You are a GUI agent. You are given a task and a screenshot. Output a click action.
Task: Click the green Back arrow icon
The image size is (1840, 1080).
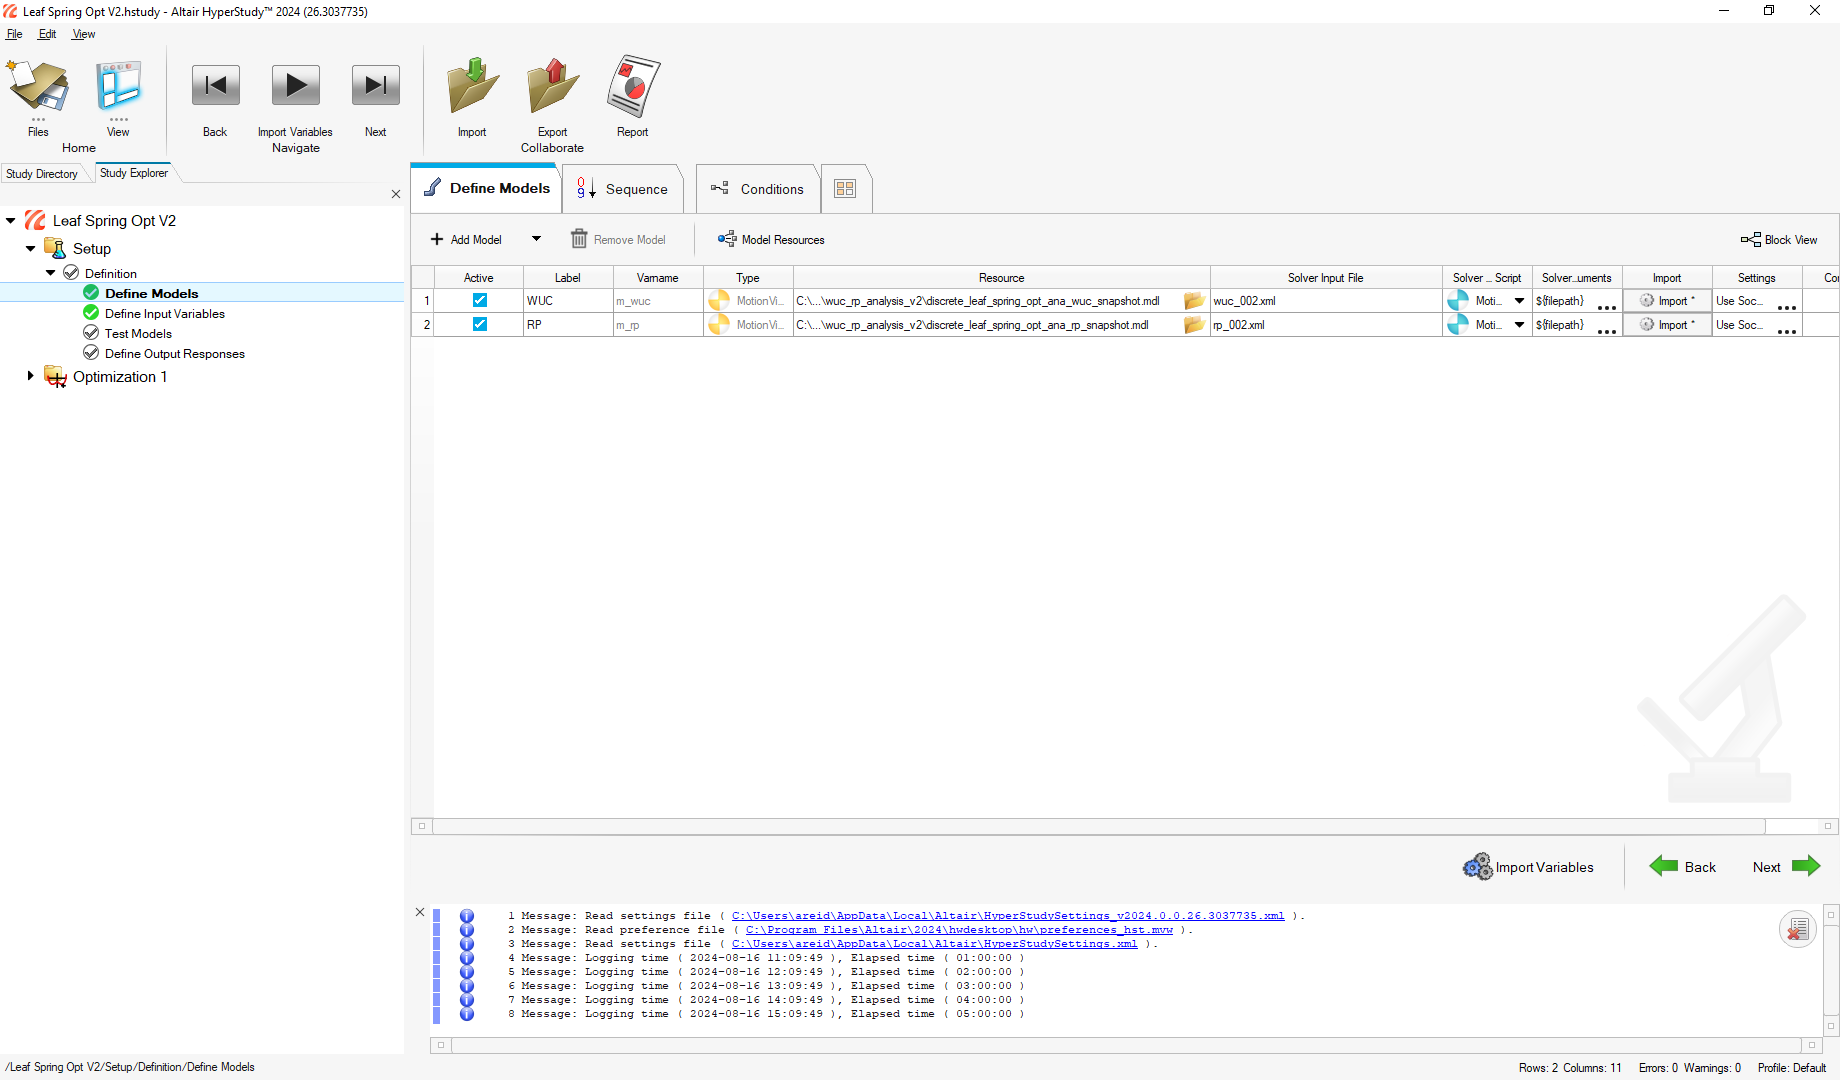point(1664,866)
